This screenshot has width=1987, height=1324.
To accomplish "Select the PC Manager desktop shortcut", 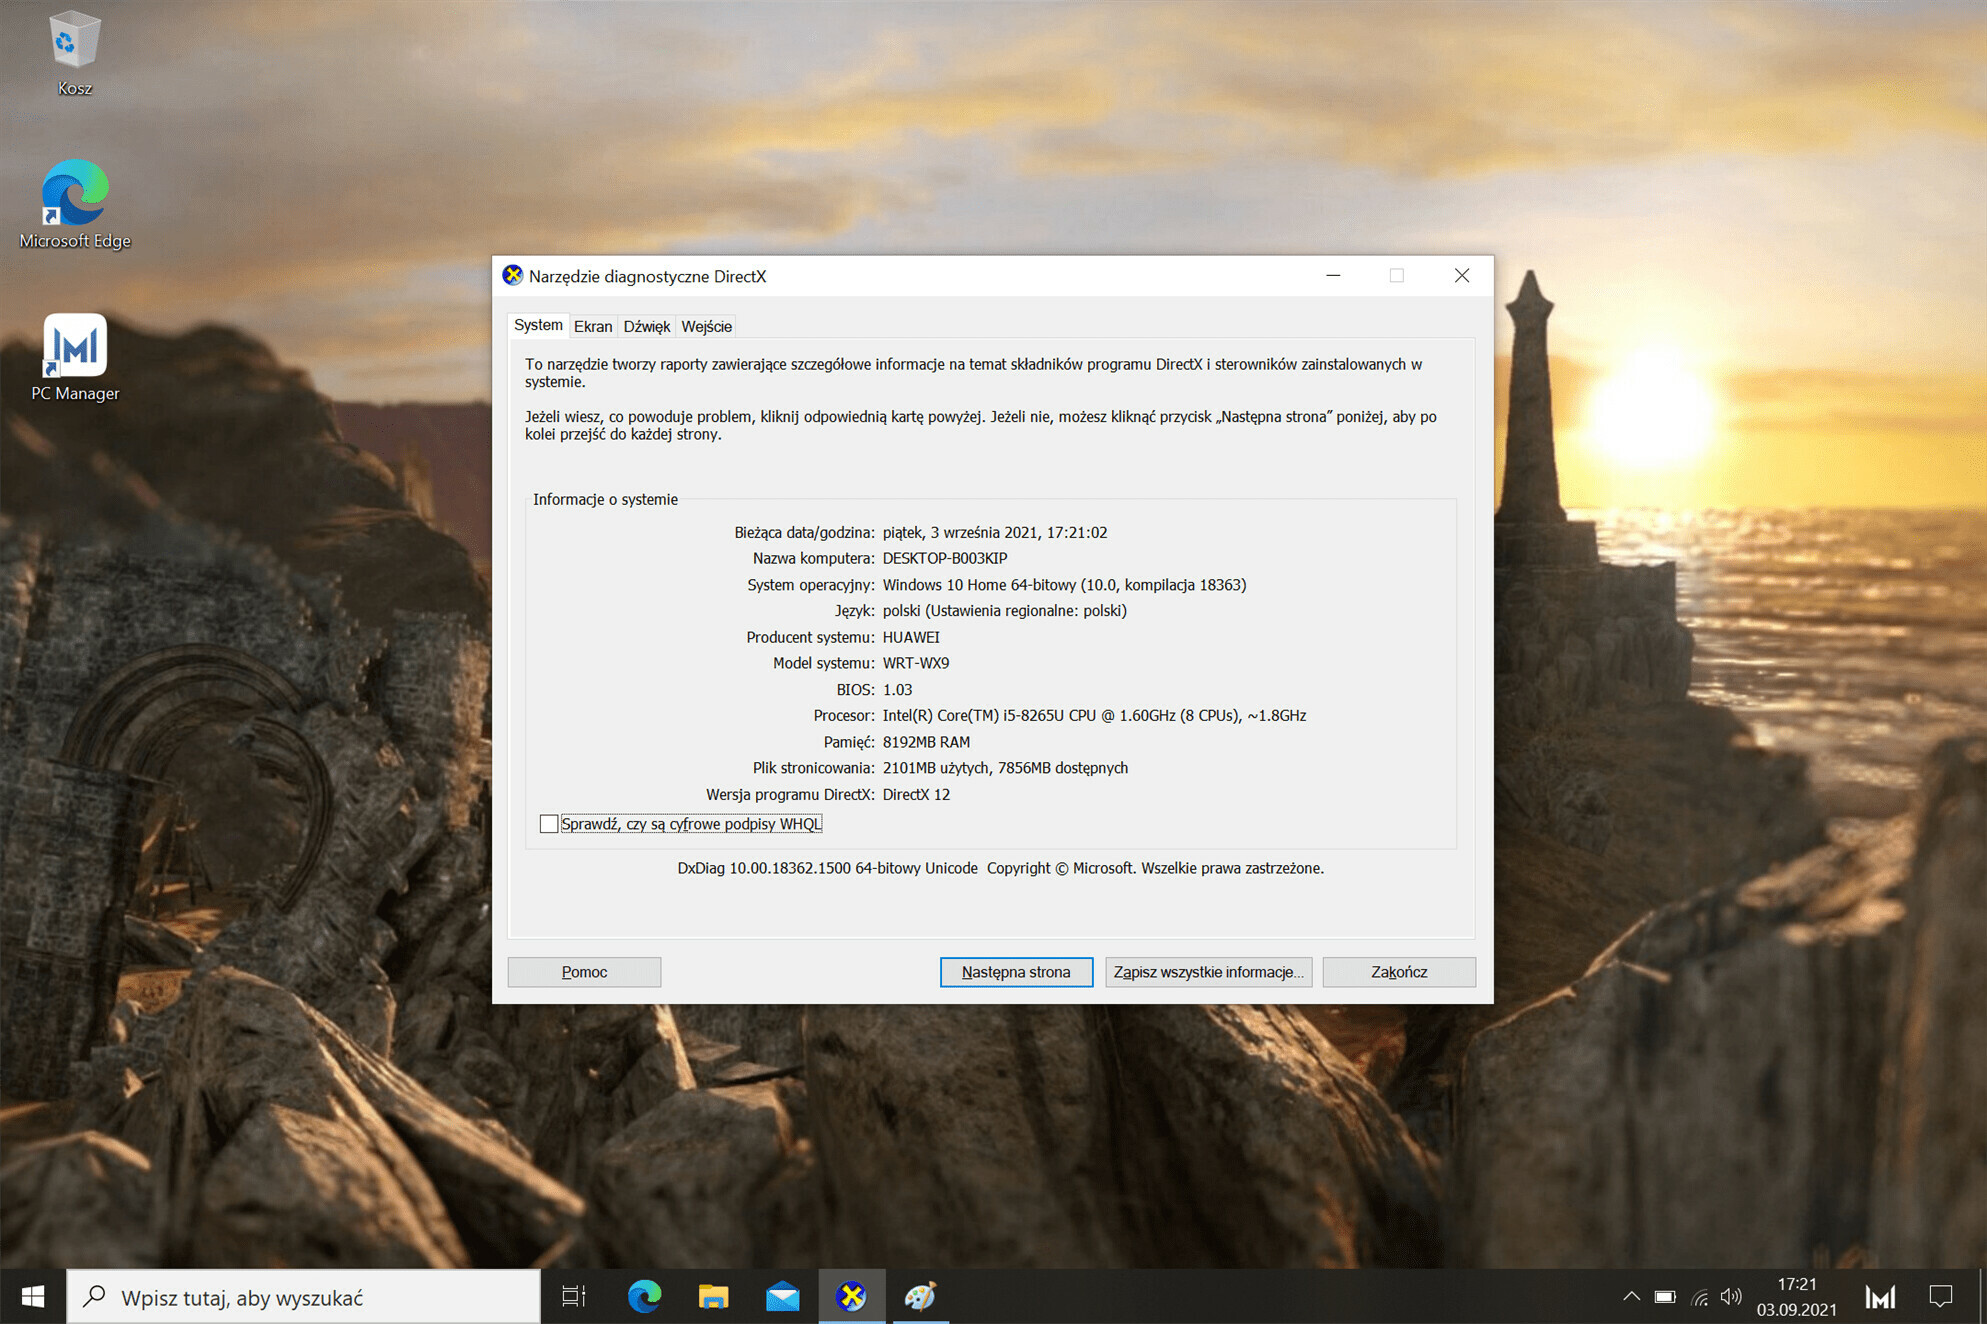I will tap(75, 357).
